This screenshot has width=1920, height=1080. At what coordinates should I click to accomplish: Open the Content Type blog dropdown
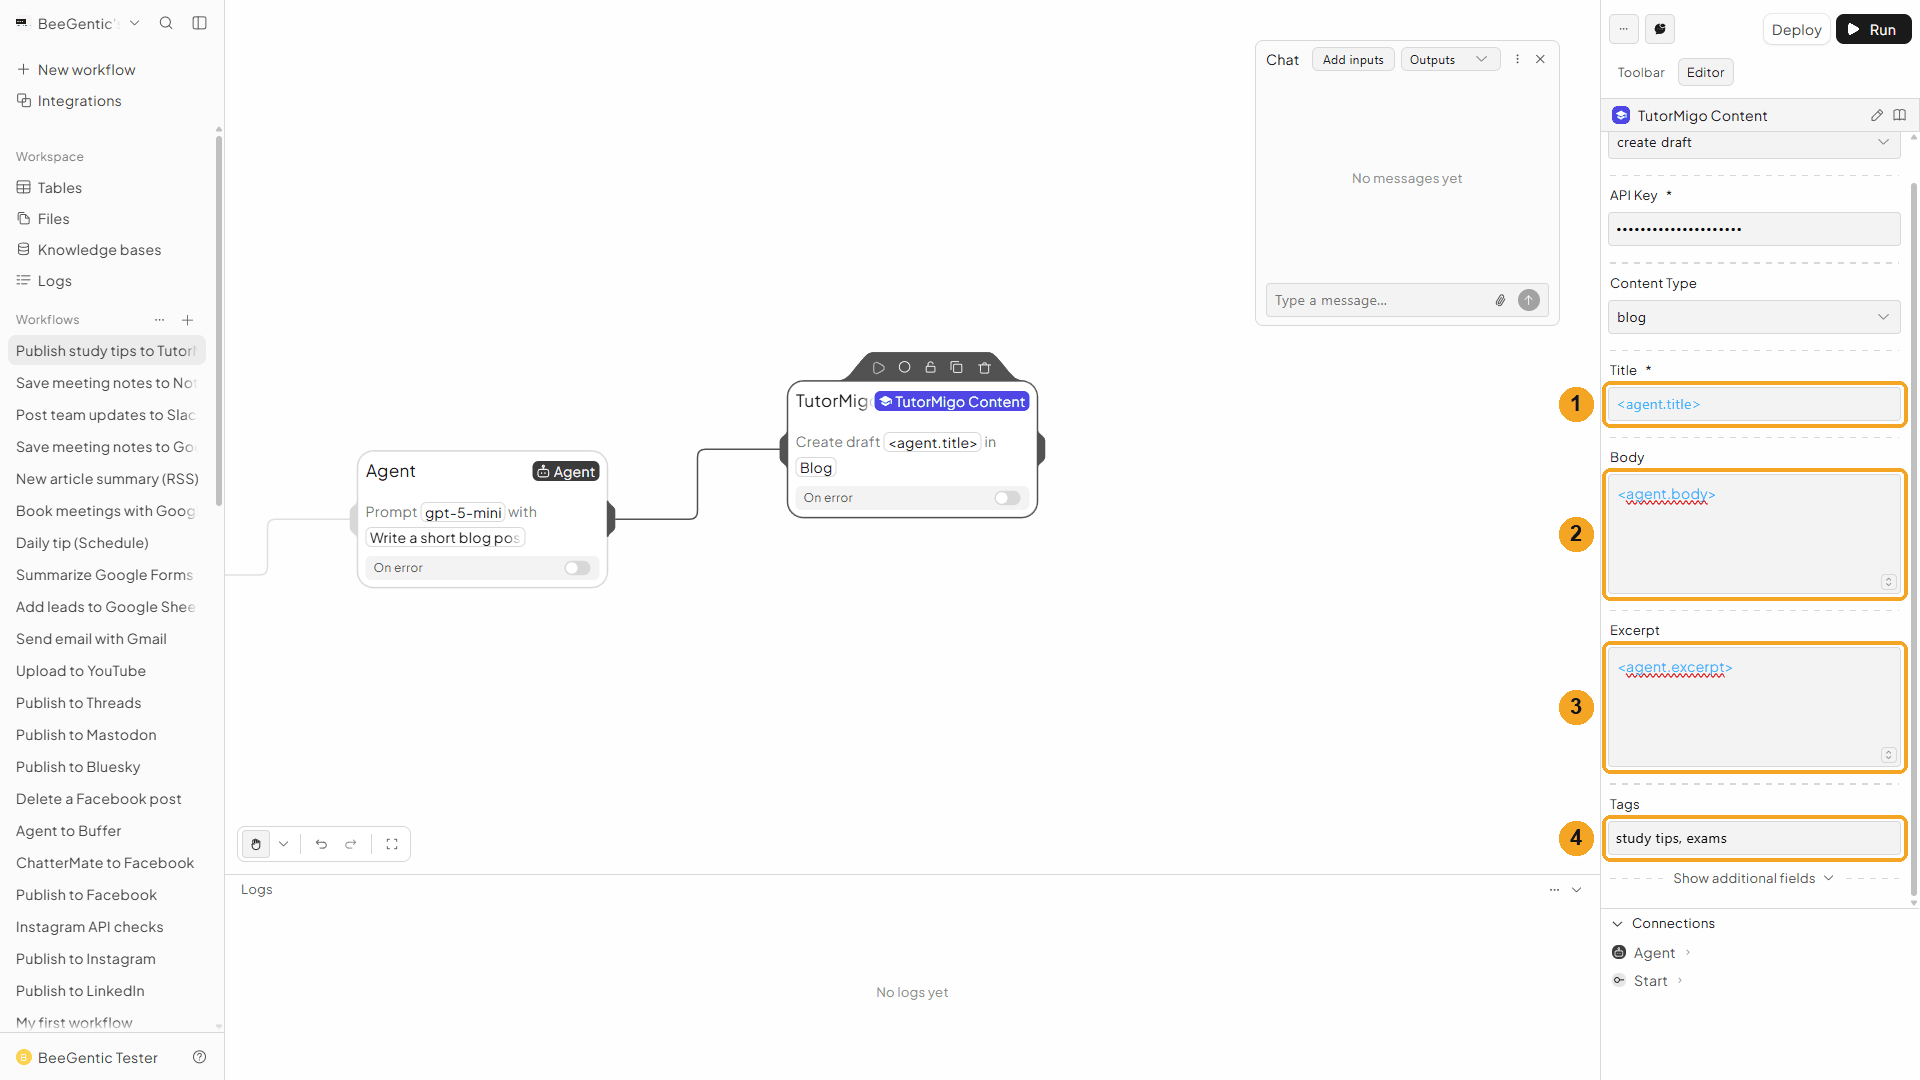(x=1754, y=317)
